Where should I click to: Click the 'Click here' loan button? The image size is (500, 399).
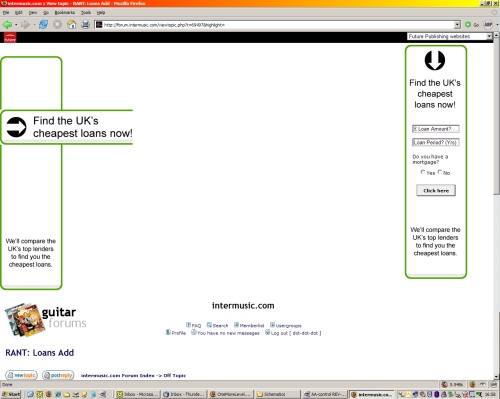coord(436,190)
